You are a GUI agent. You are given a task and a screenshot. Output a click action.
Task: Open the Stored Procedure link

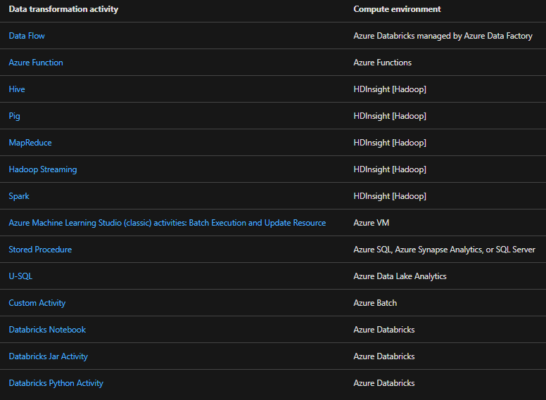coord(40,250)
